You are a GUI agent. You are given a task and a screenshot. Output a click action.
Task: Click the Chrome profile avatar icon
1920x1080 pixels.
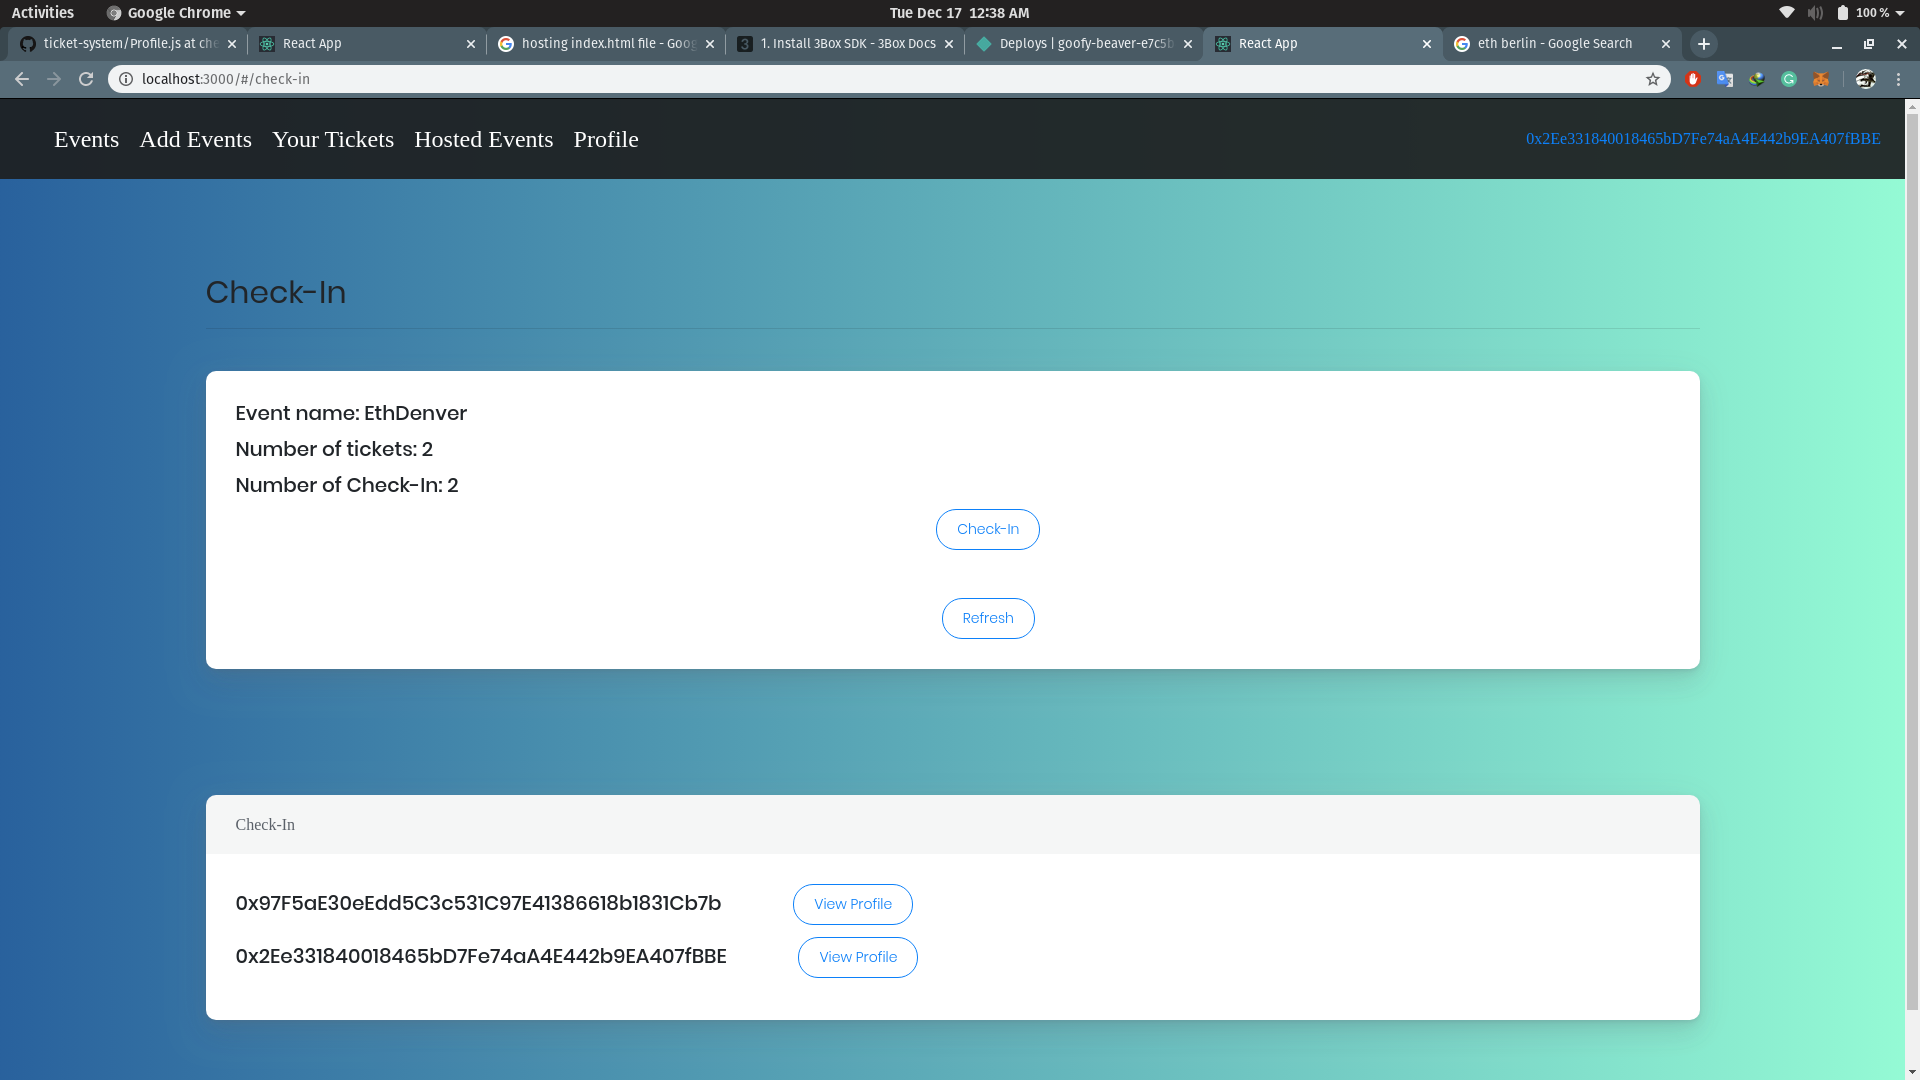pyautogui.click(x=1865, y=79)
